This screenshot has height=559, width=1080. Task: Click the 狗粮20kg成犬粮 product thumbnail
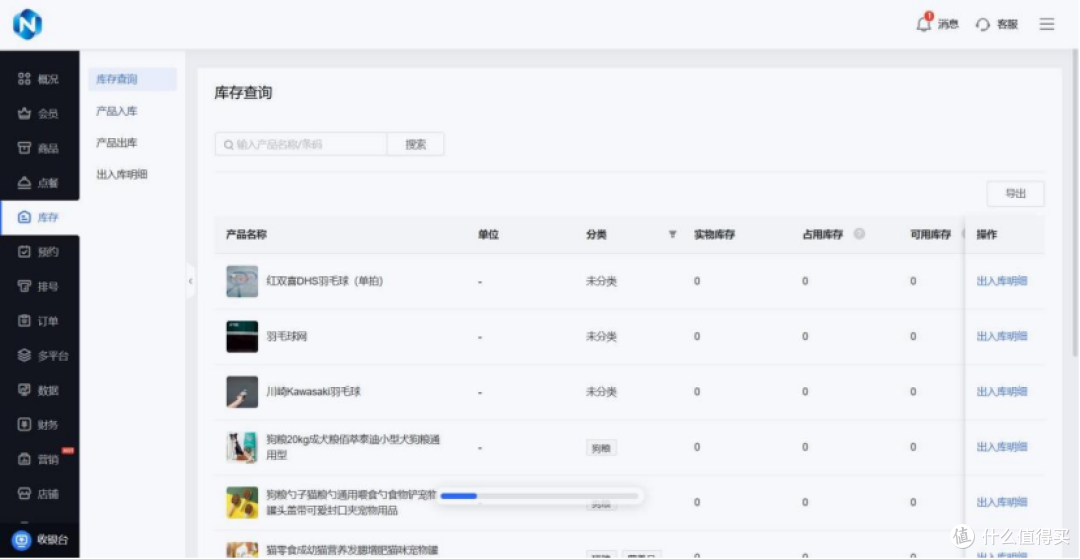pyautogui.click(x=242, y=447)
